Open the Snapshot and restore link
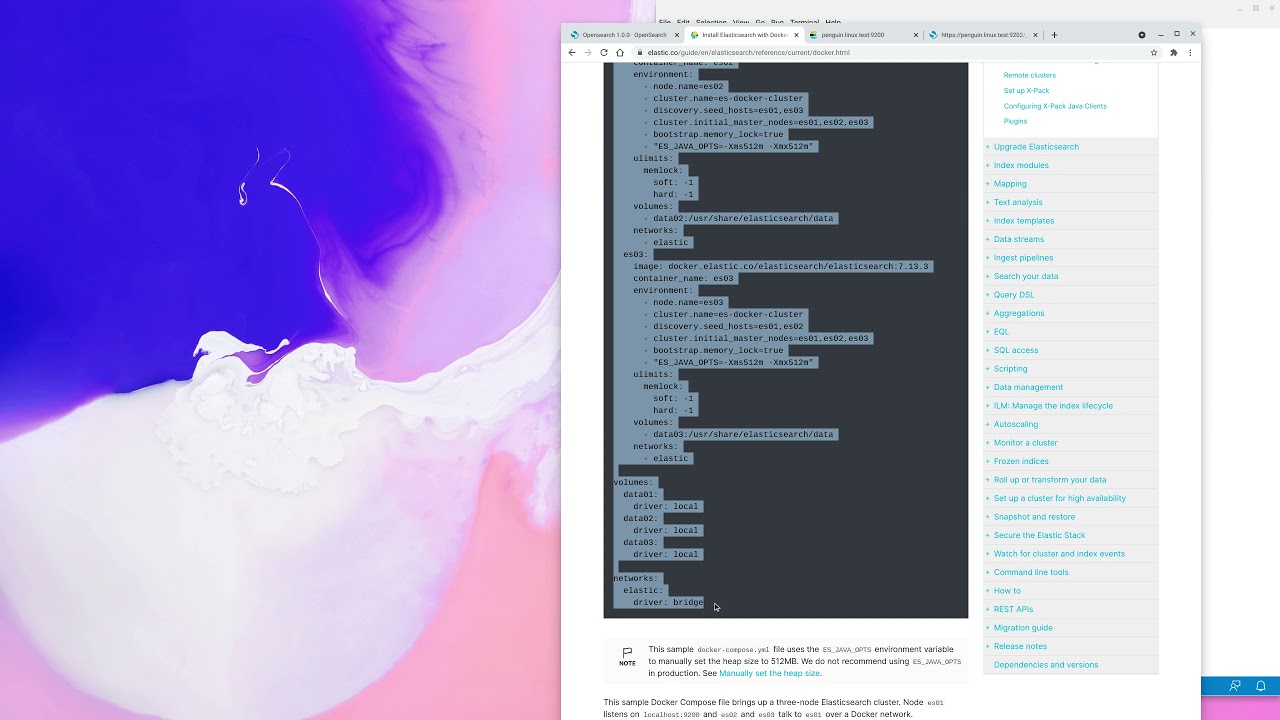The width and height of the screenshot is (1280, 720). point(1034,517)
